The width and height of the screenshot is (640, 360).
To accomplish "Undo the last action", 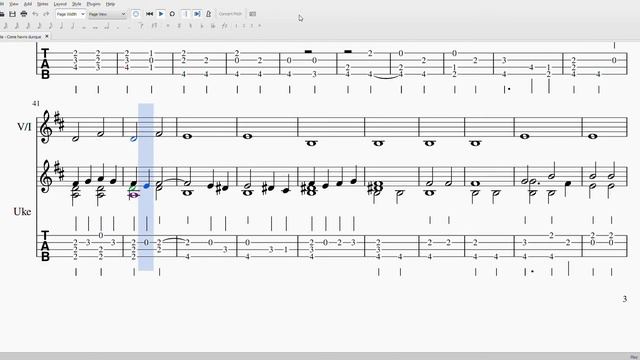I will 35,14.
